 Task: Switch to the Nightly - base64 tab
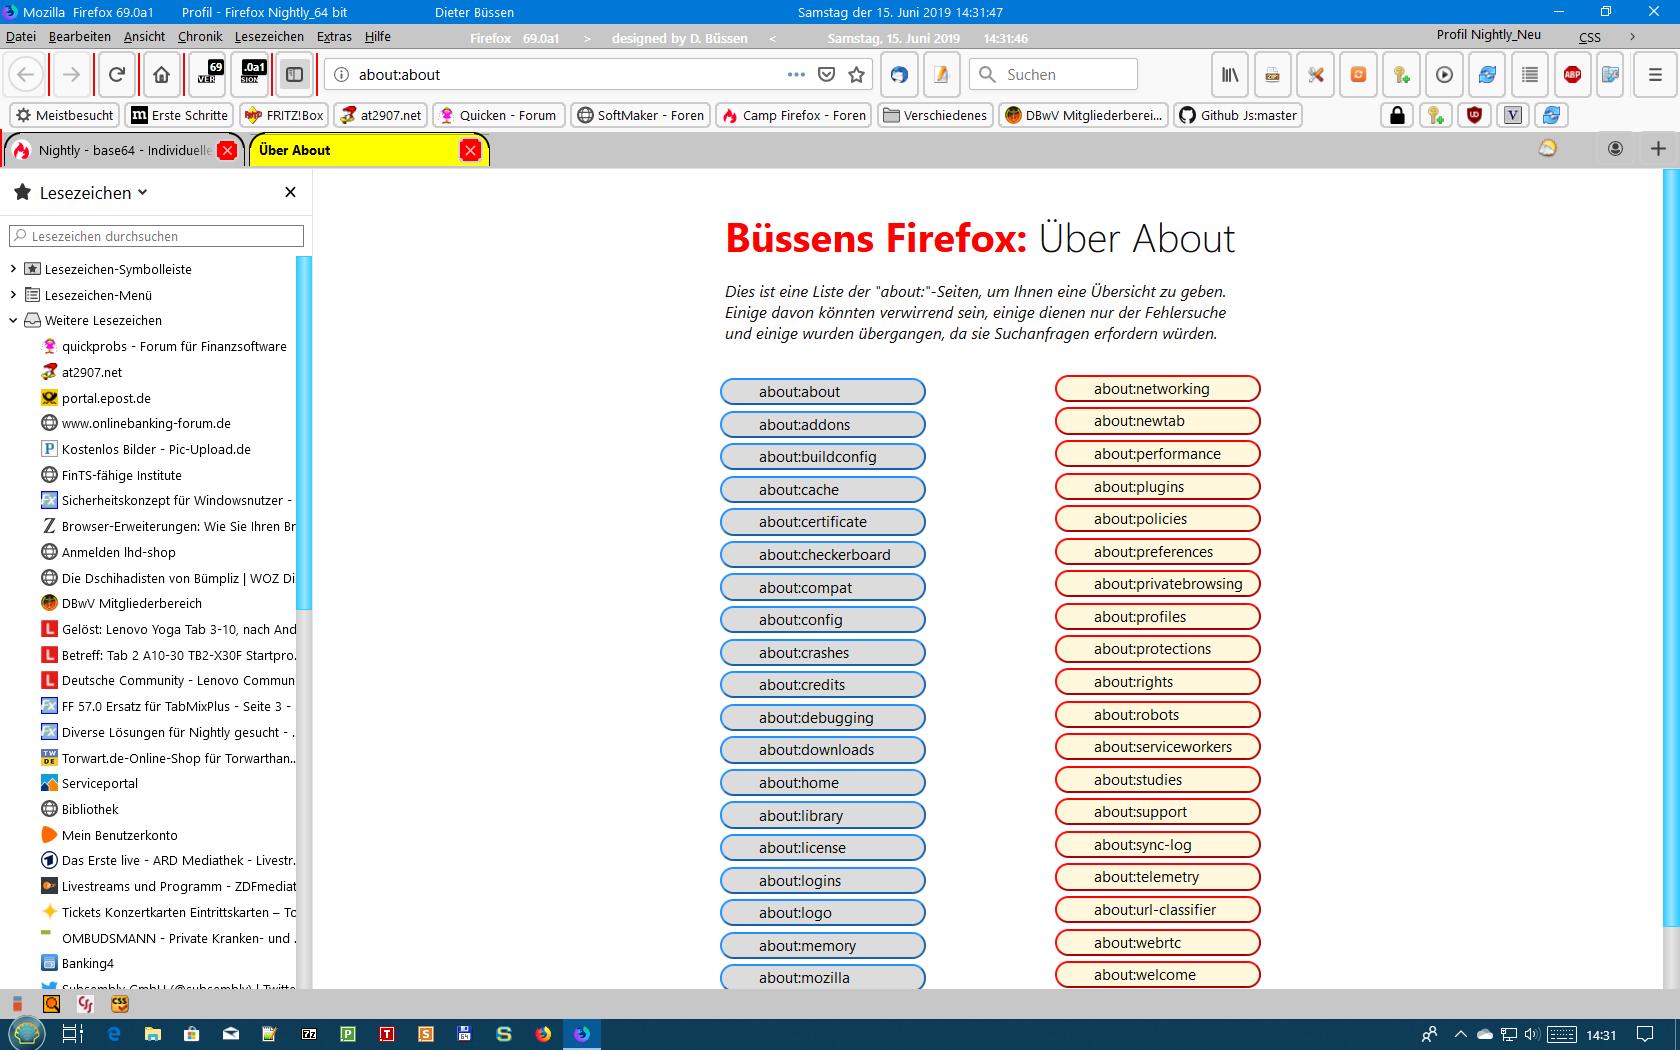120,150
